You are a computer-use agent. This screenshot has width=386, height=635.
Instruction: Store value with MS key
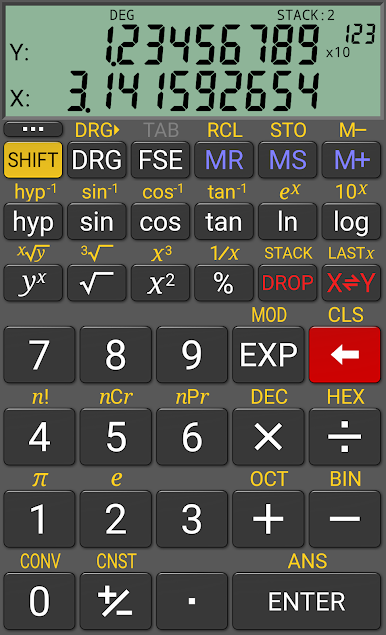point(288,160)
